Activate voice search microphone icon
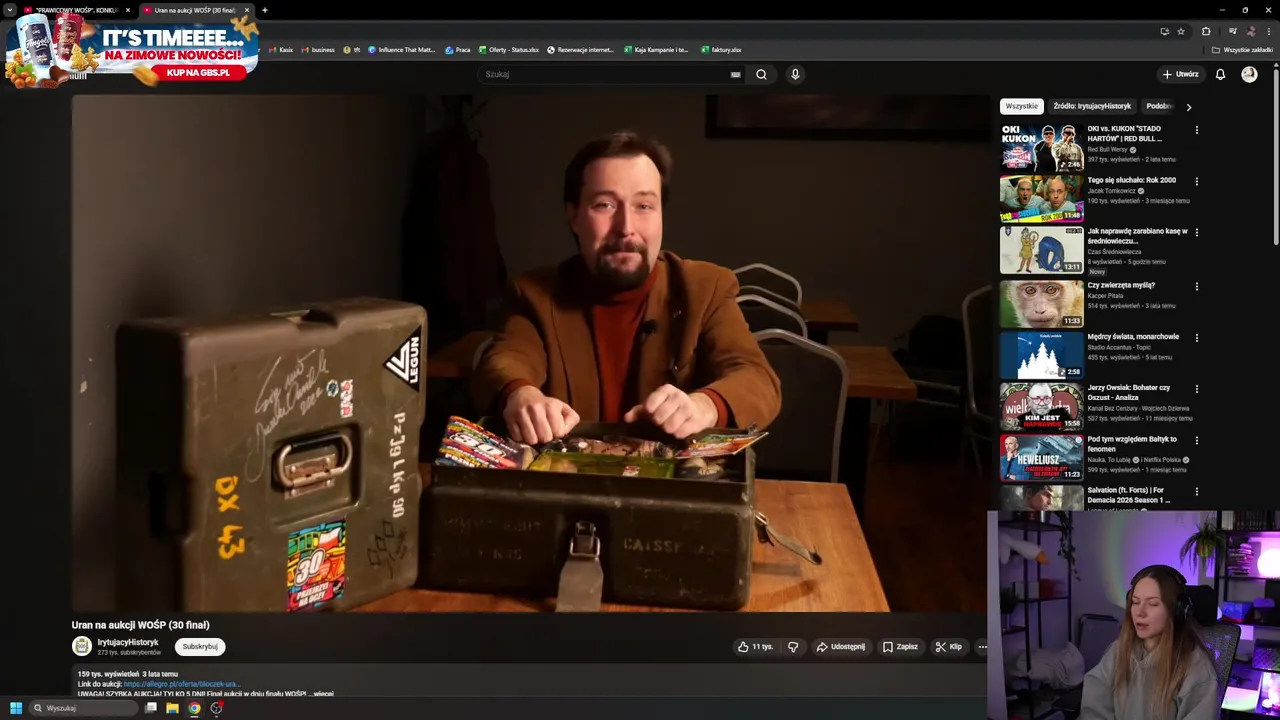 pyautogui.click(x=795, y=74)
